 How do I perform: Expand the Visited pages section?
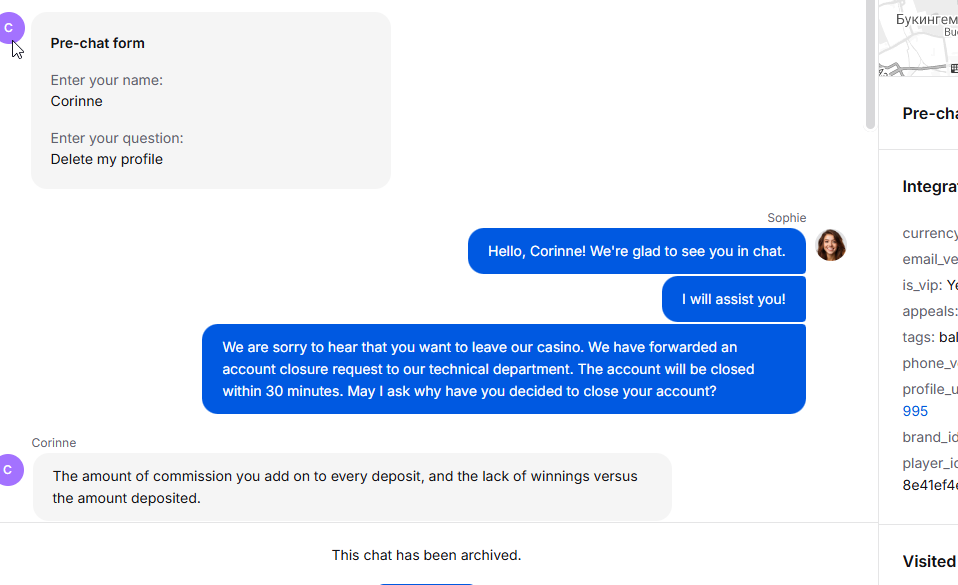click(x=930, y=562)
